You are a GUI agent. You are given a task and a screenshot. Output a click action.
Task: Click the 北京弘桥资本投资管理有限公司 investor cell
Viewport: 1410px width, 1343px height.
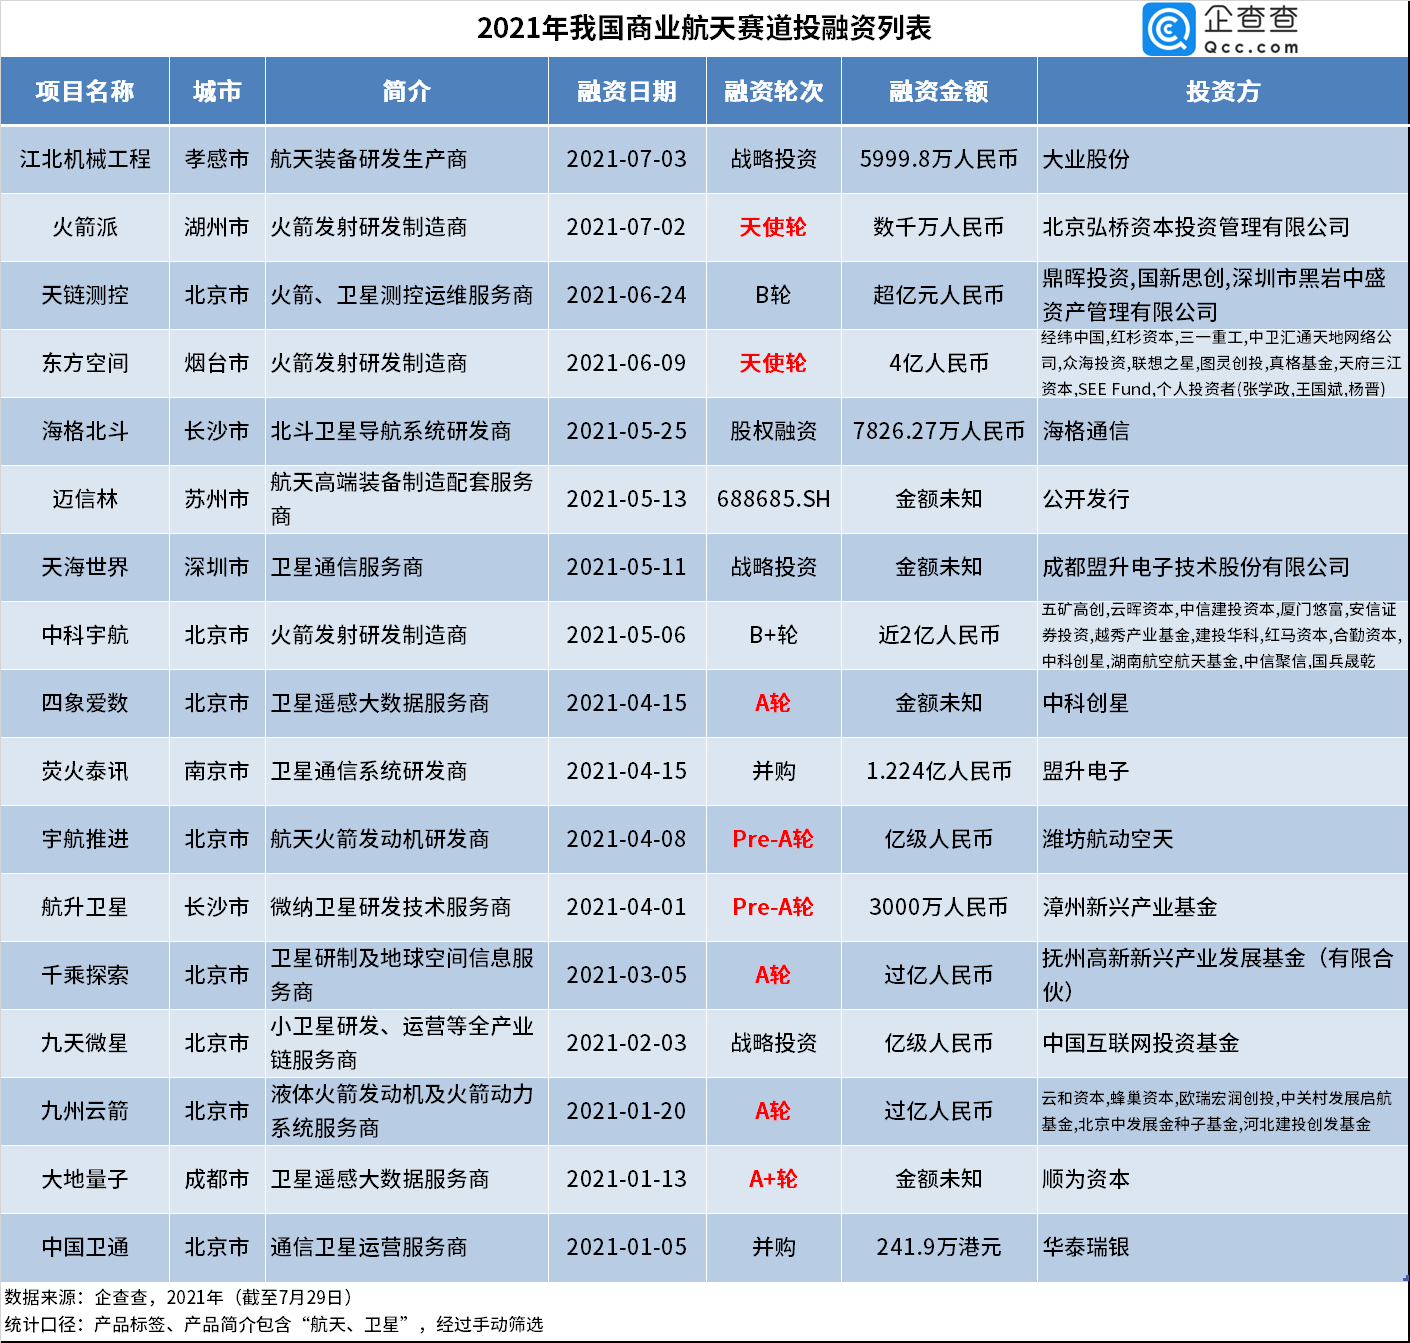pos(1223,227)
